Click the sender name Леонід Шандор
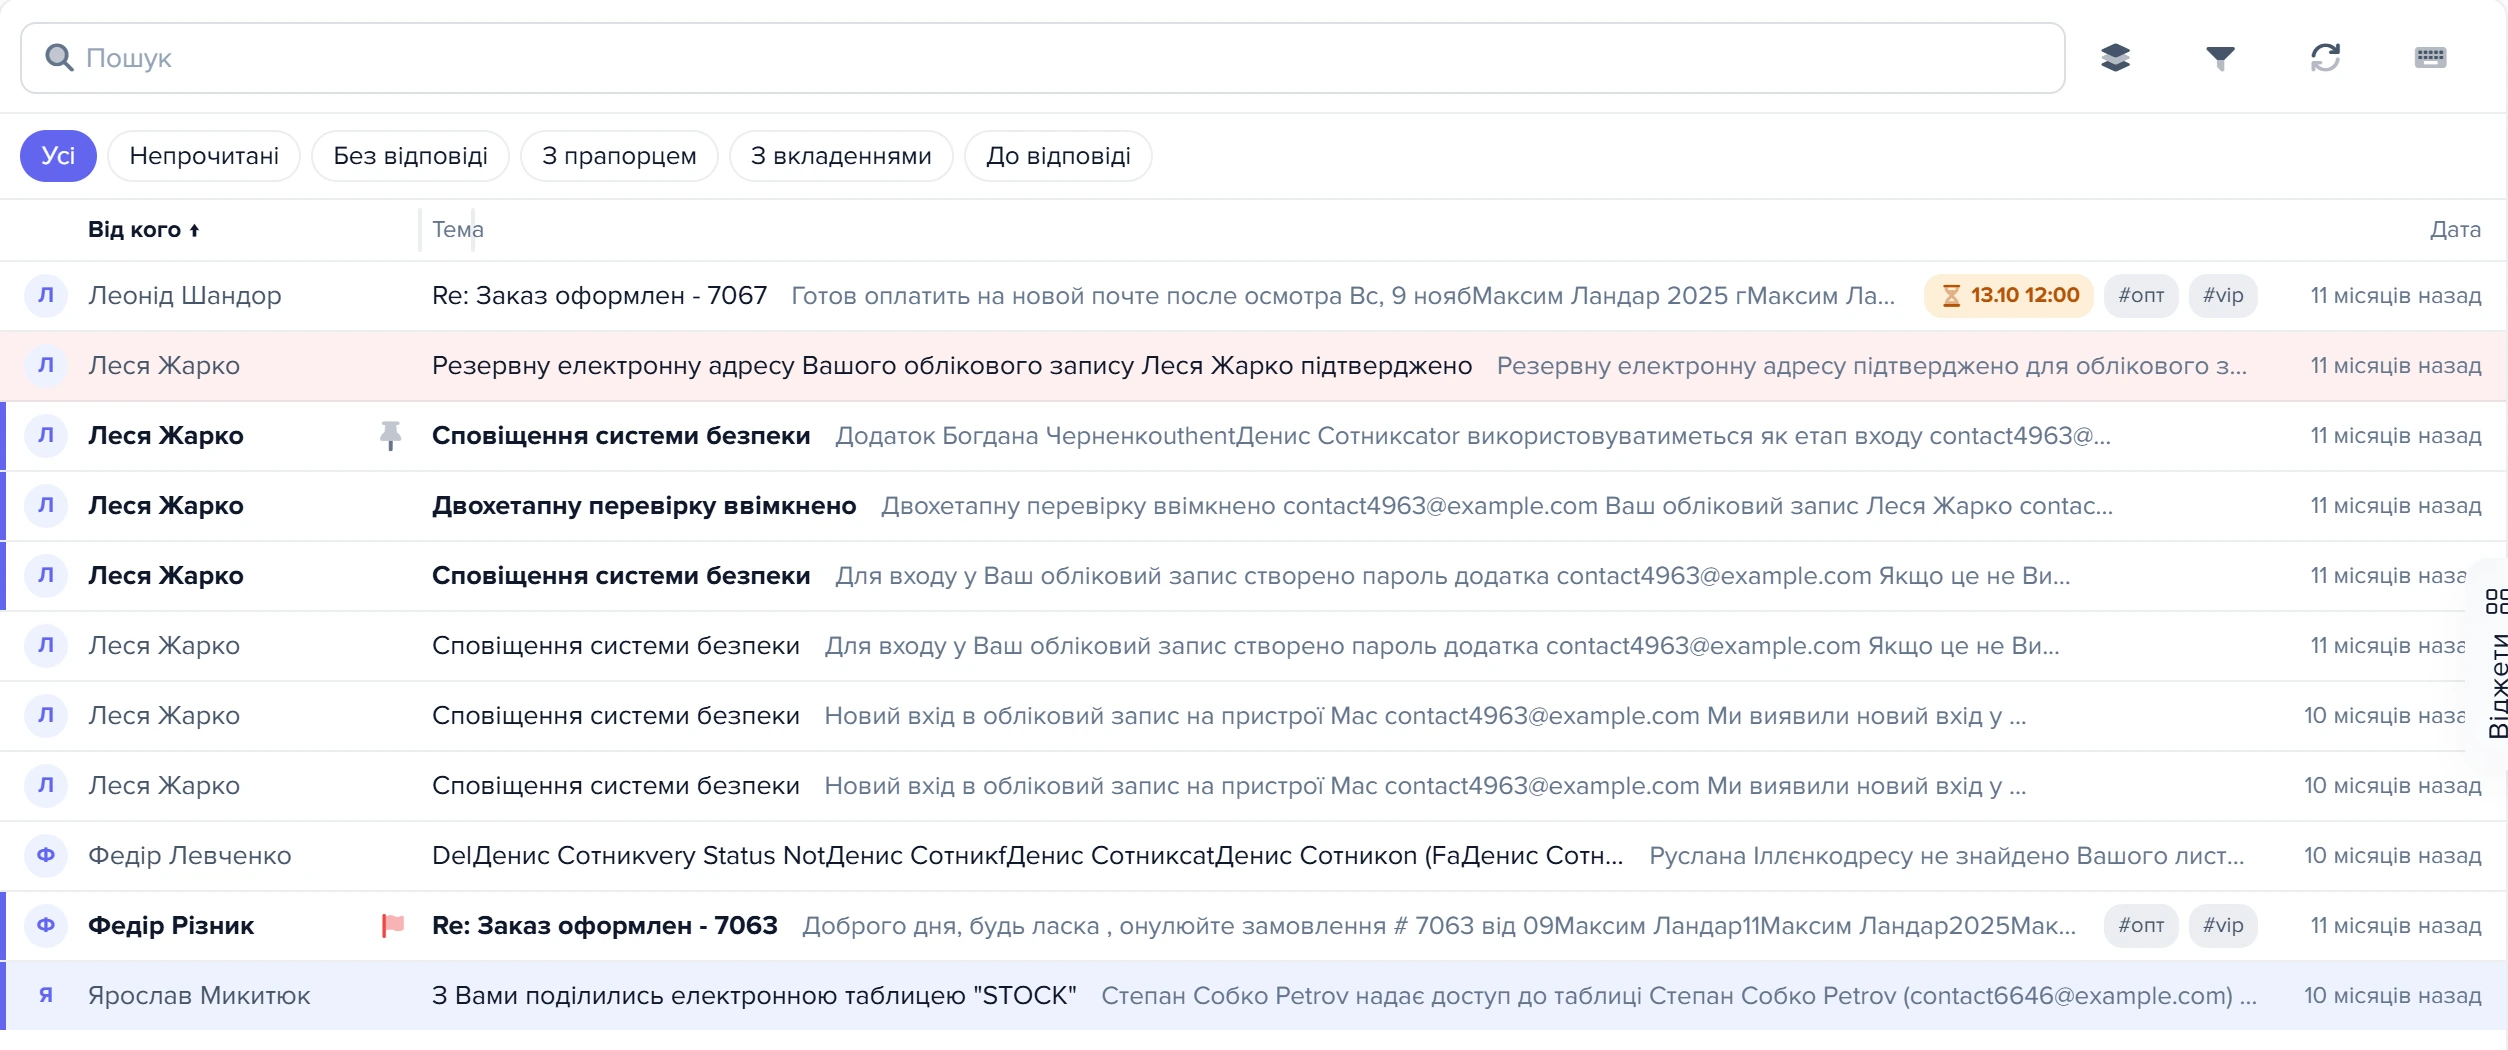2508x1050 pixels. (x=185, y=296)
